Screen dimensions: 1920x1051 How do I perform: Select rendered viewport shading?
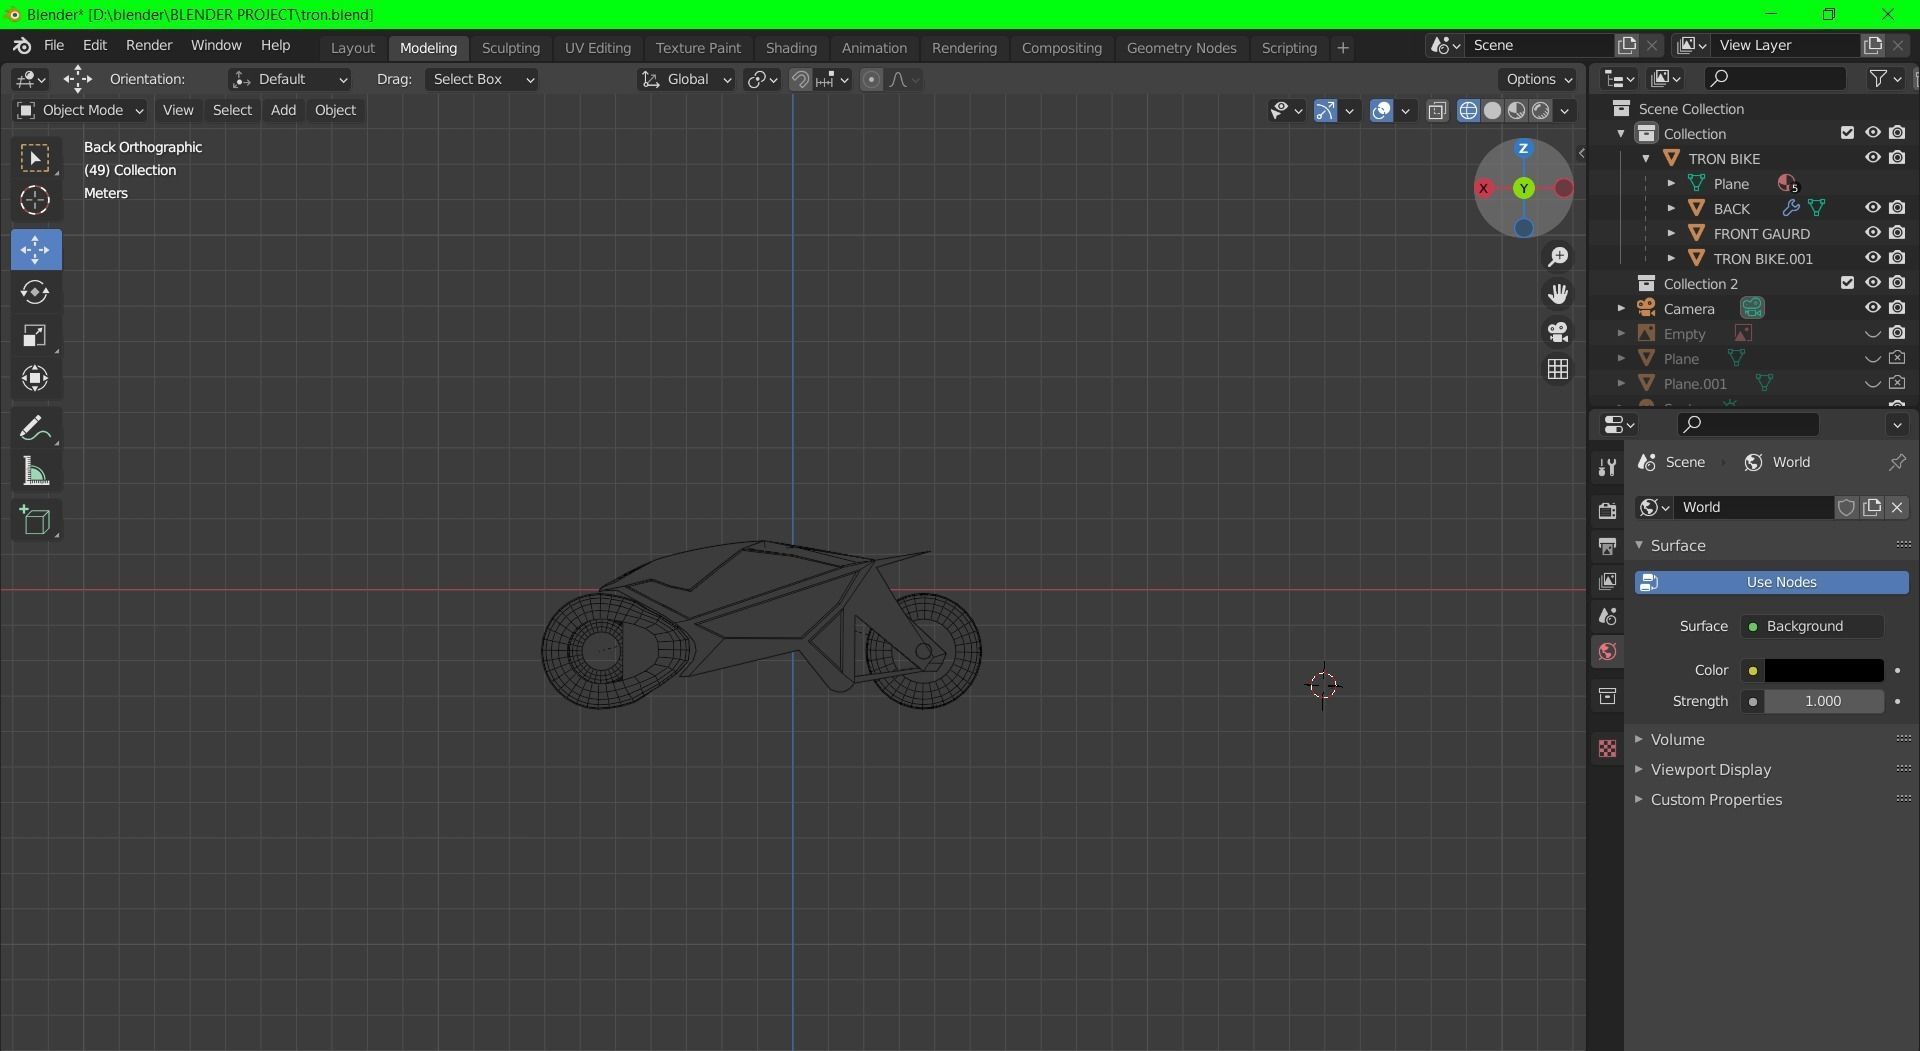point(1540,111)
